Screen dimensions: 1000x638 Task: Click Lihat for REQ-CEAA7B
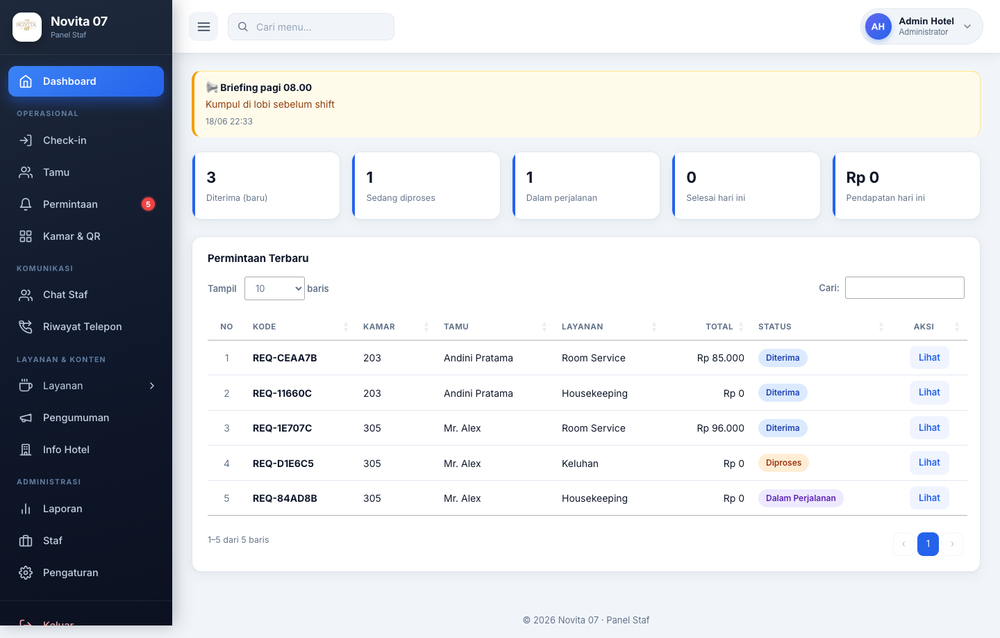[x=929, y=357]
